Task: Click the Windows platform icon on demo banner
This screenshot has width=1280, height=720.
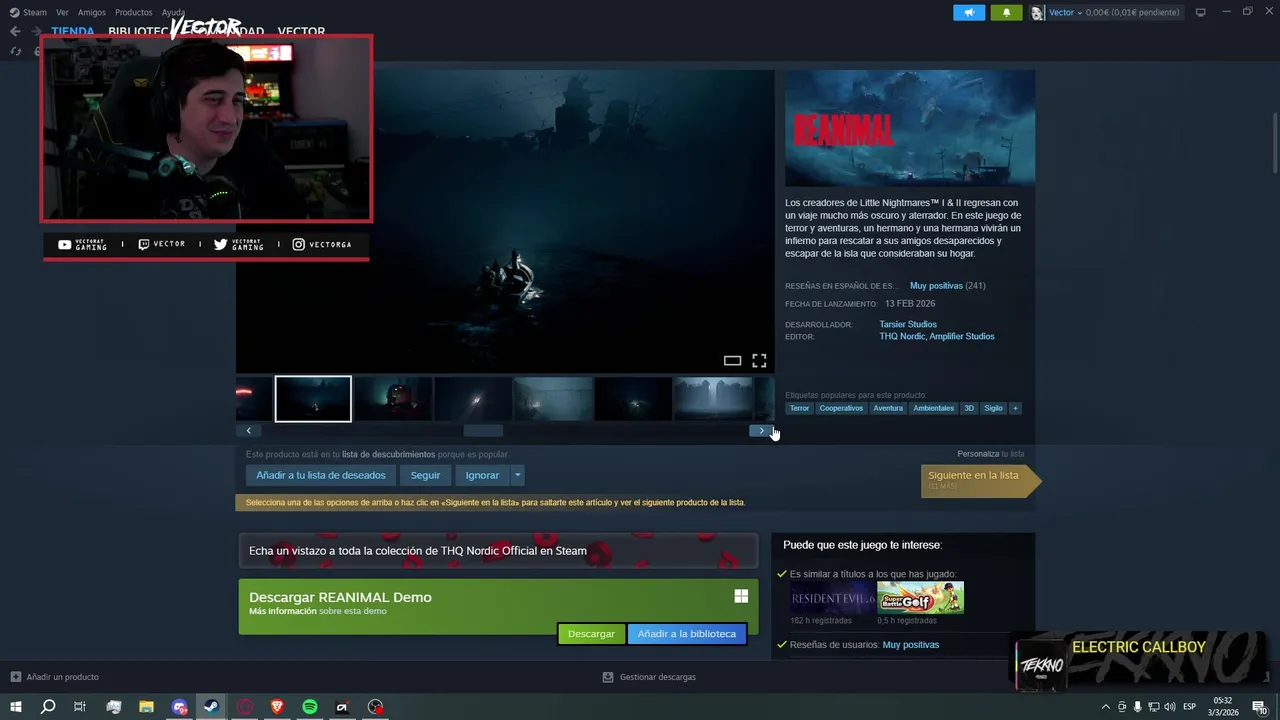Action: click(741, 596)
